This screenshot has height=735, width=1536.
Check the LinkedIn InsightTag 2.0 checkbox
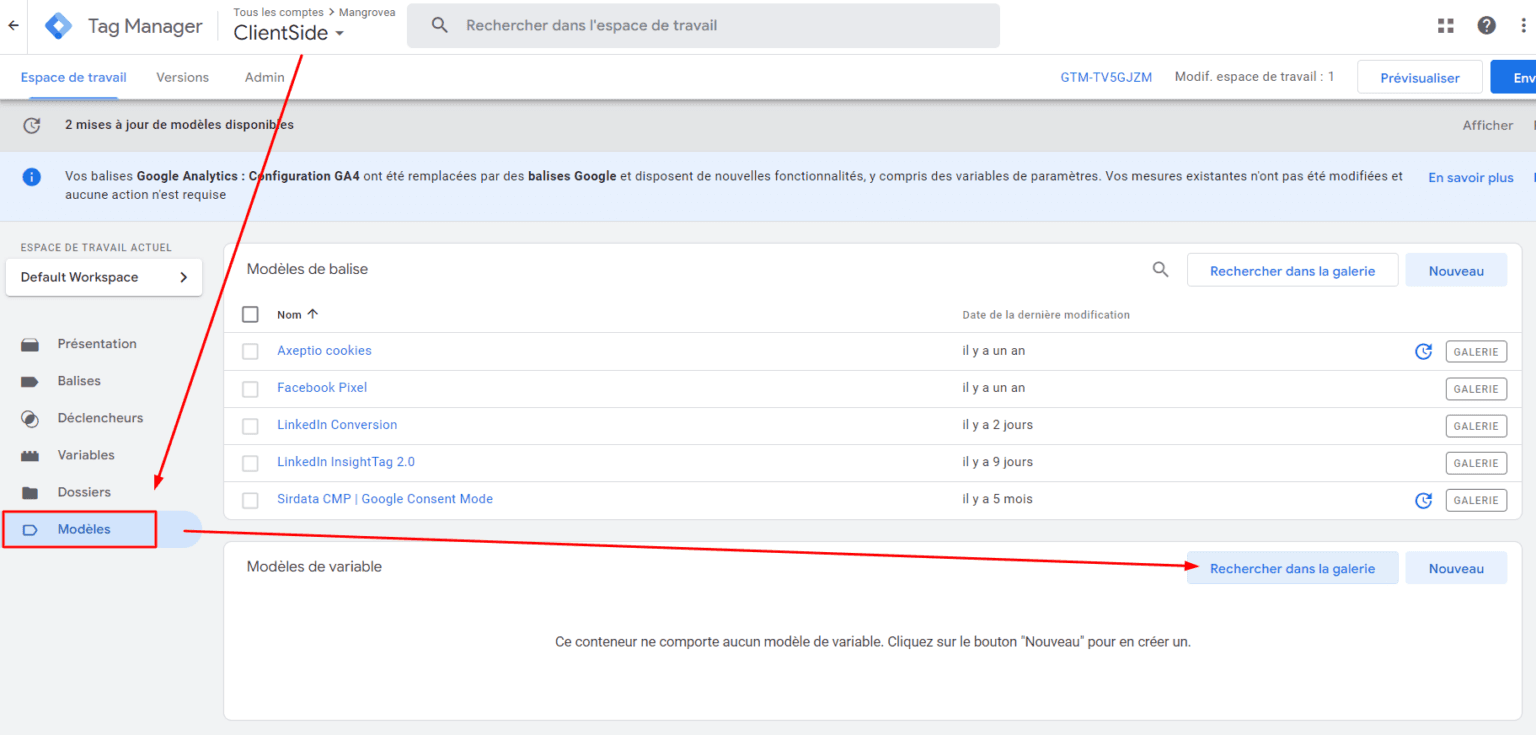250,463
